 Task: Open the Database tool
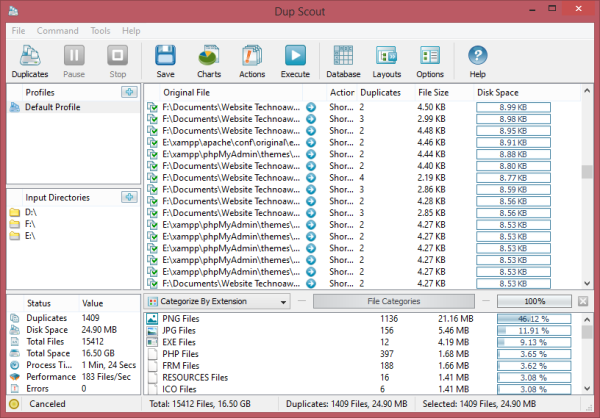(343, 56)
